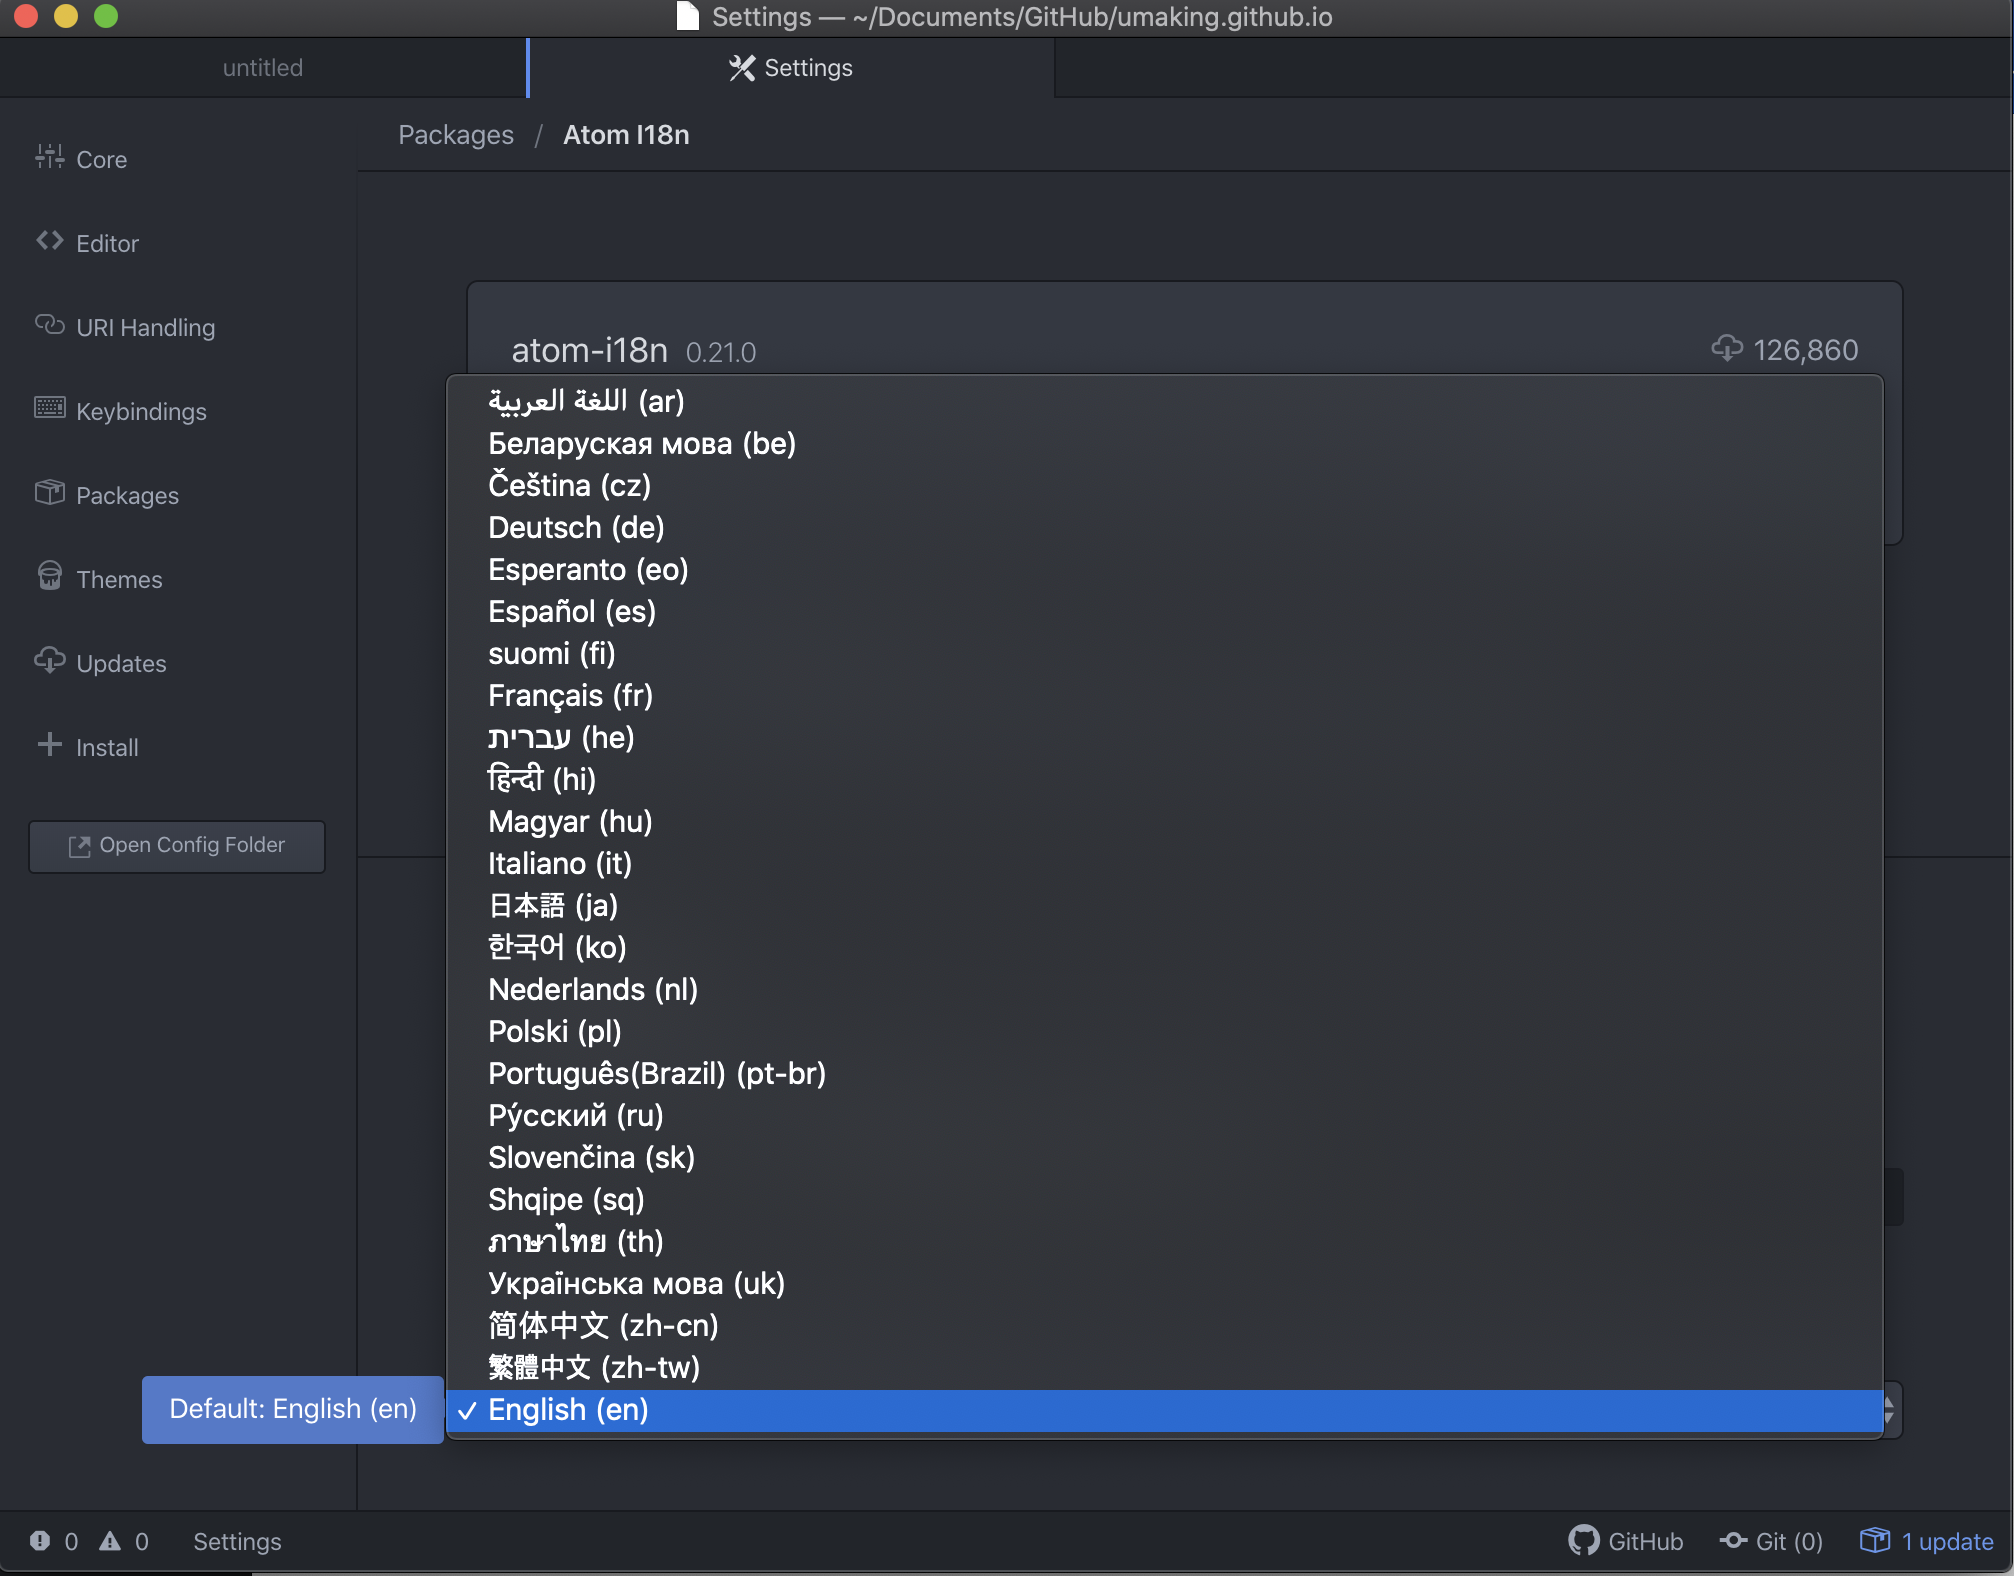Screen dimensions: 2014x1576
Task: Click the Themes paint bucket icon
Action: pyautogui.click(x=49, y=576)
